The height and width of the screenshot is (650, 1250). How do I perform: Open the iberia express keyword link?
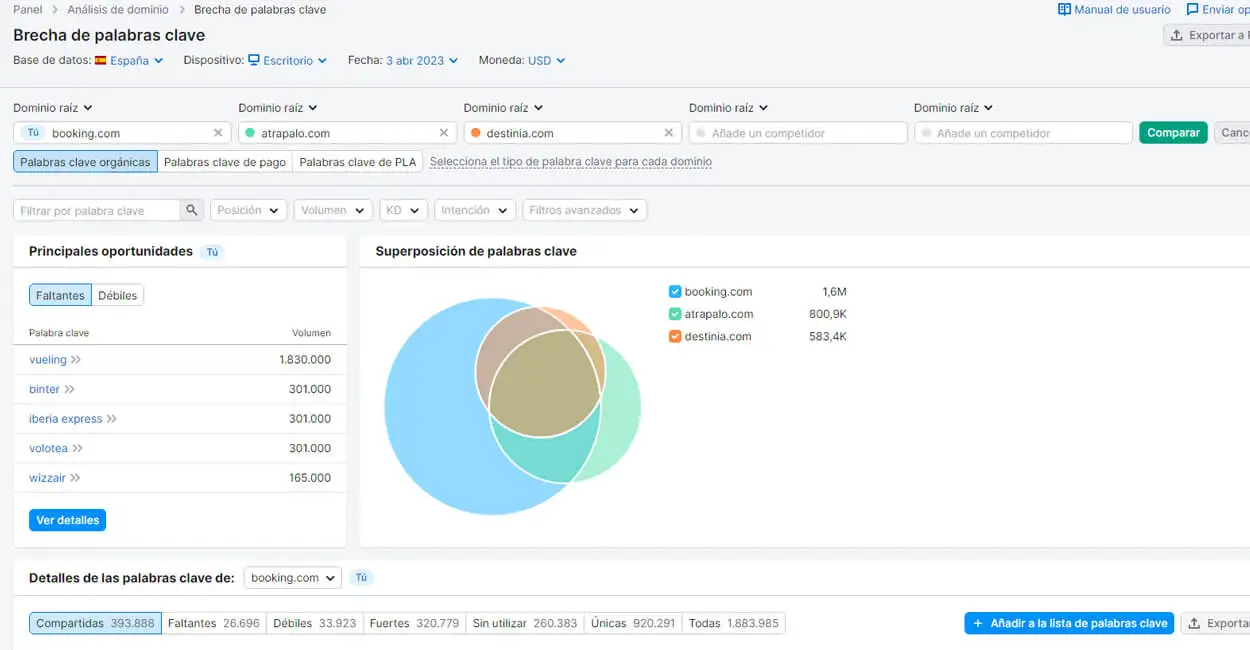click(x=66, y=419)
